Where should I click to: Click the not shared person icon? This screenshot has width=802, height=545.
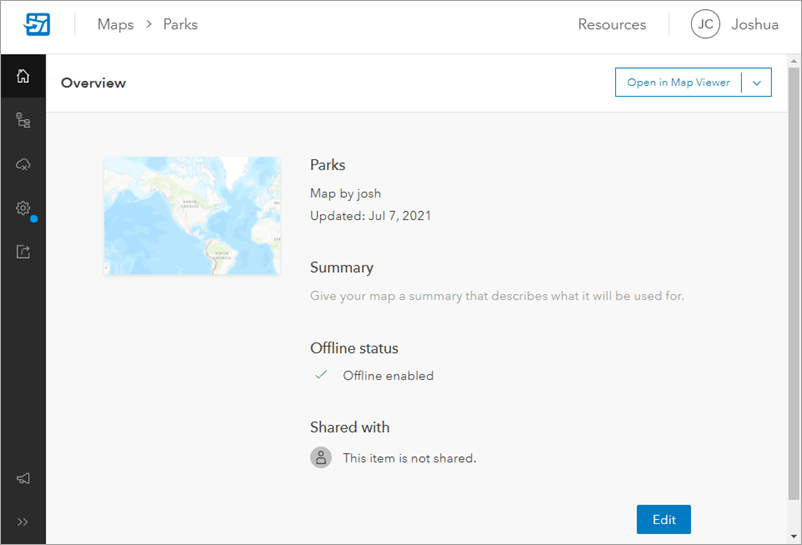(321, 458)
